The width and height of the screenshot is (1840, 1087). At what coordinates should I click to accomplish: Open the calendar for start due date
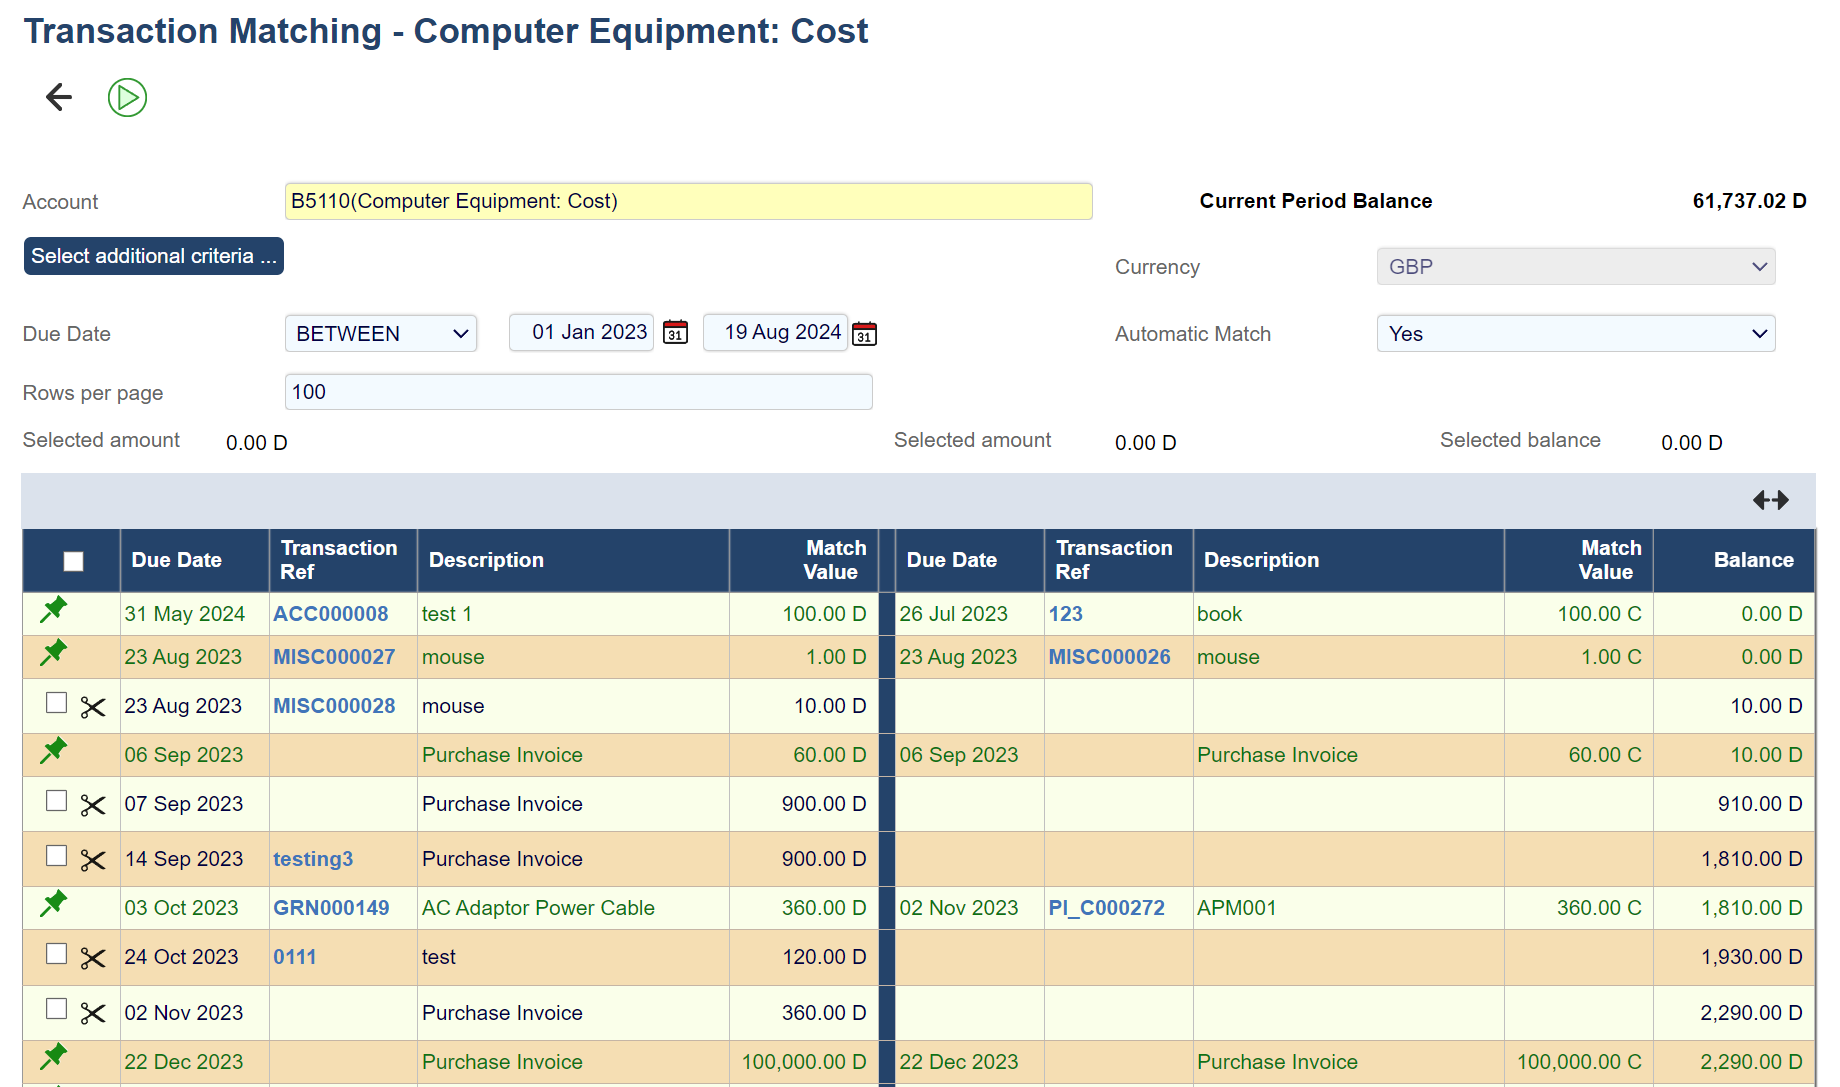(x=676, y=333)
